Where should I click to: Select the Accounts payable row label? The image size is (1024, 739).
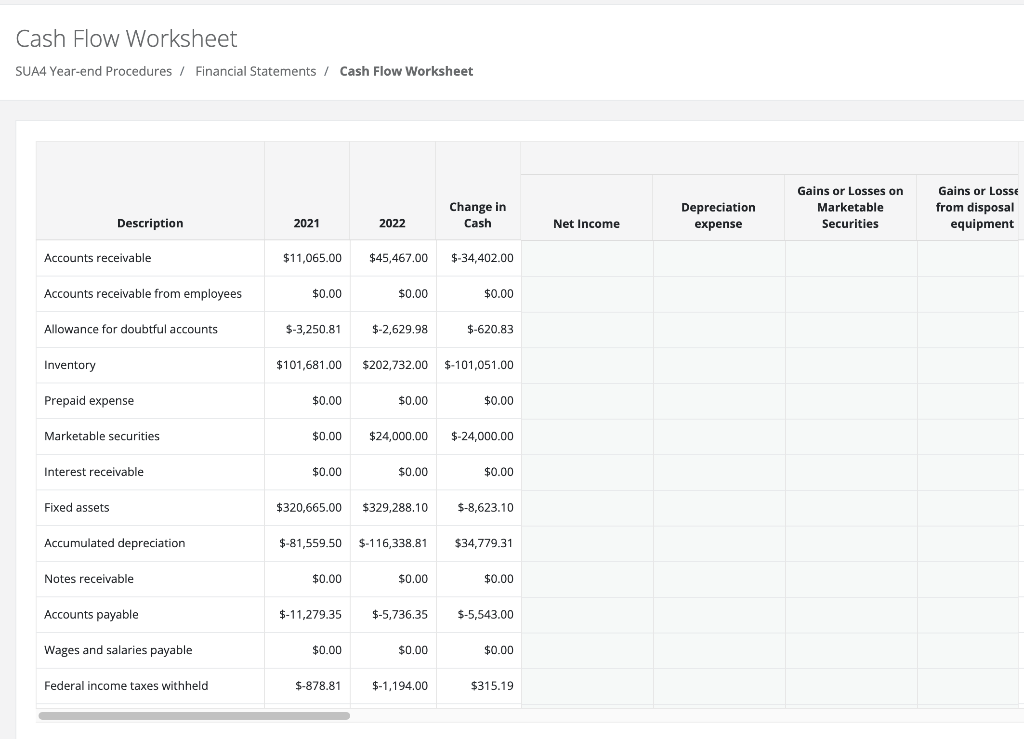coord(91,614)
